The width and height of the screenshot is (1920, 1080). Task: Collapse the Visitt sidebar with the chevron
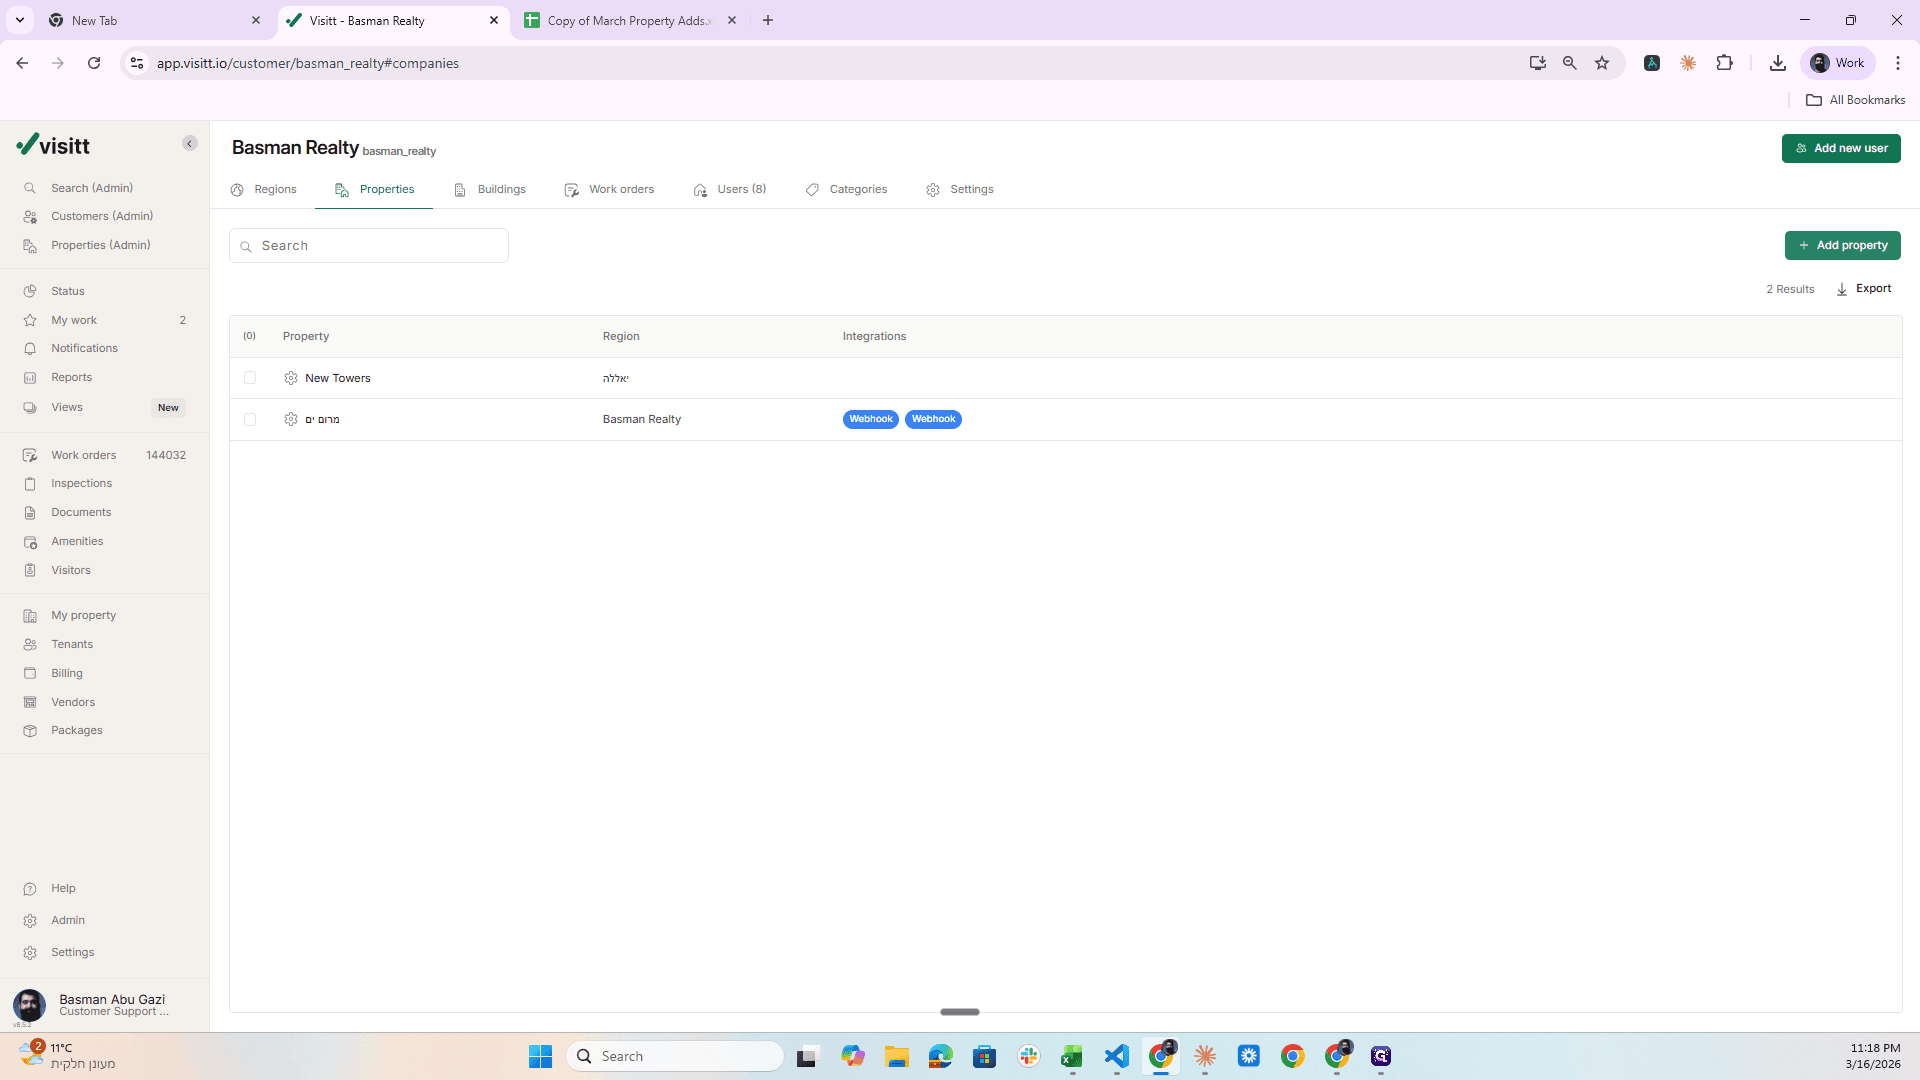(x=190, y=144)
